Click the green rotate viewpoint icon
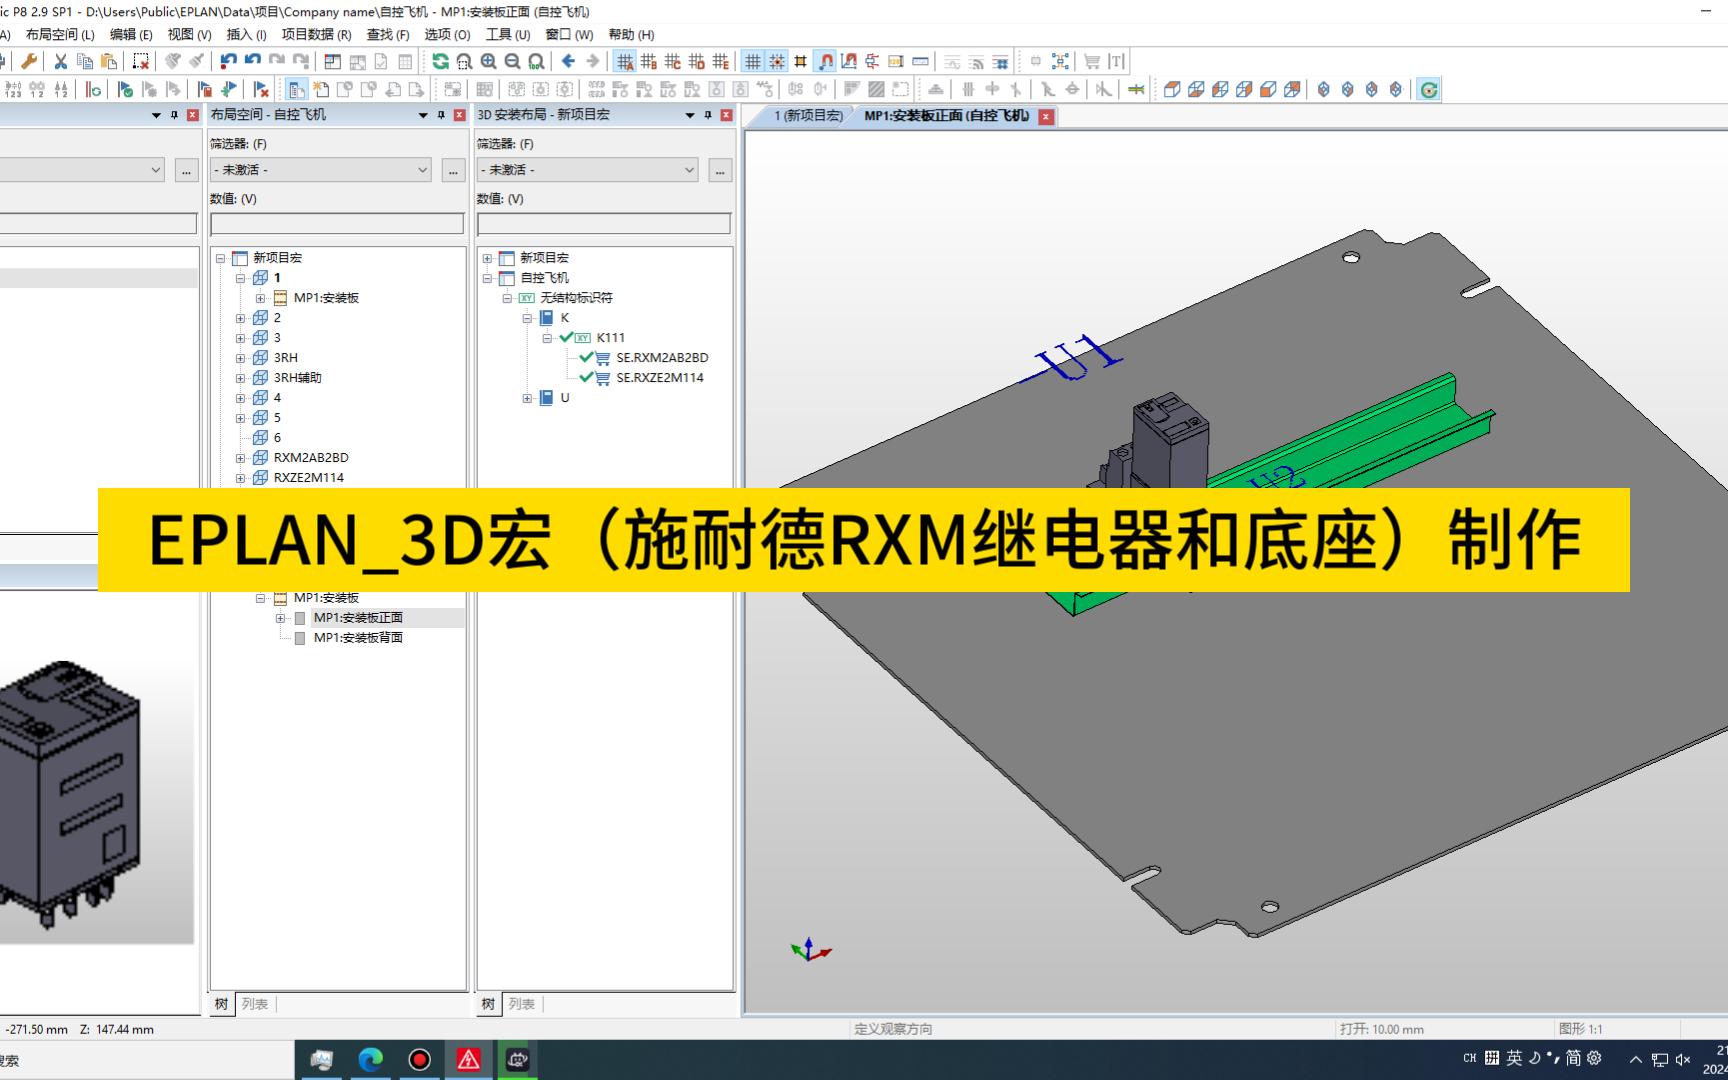 [1429, 89]
